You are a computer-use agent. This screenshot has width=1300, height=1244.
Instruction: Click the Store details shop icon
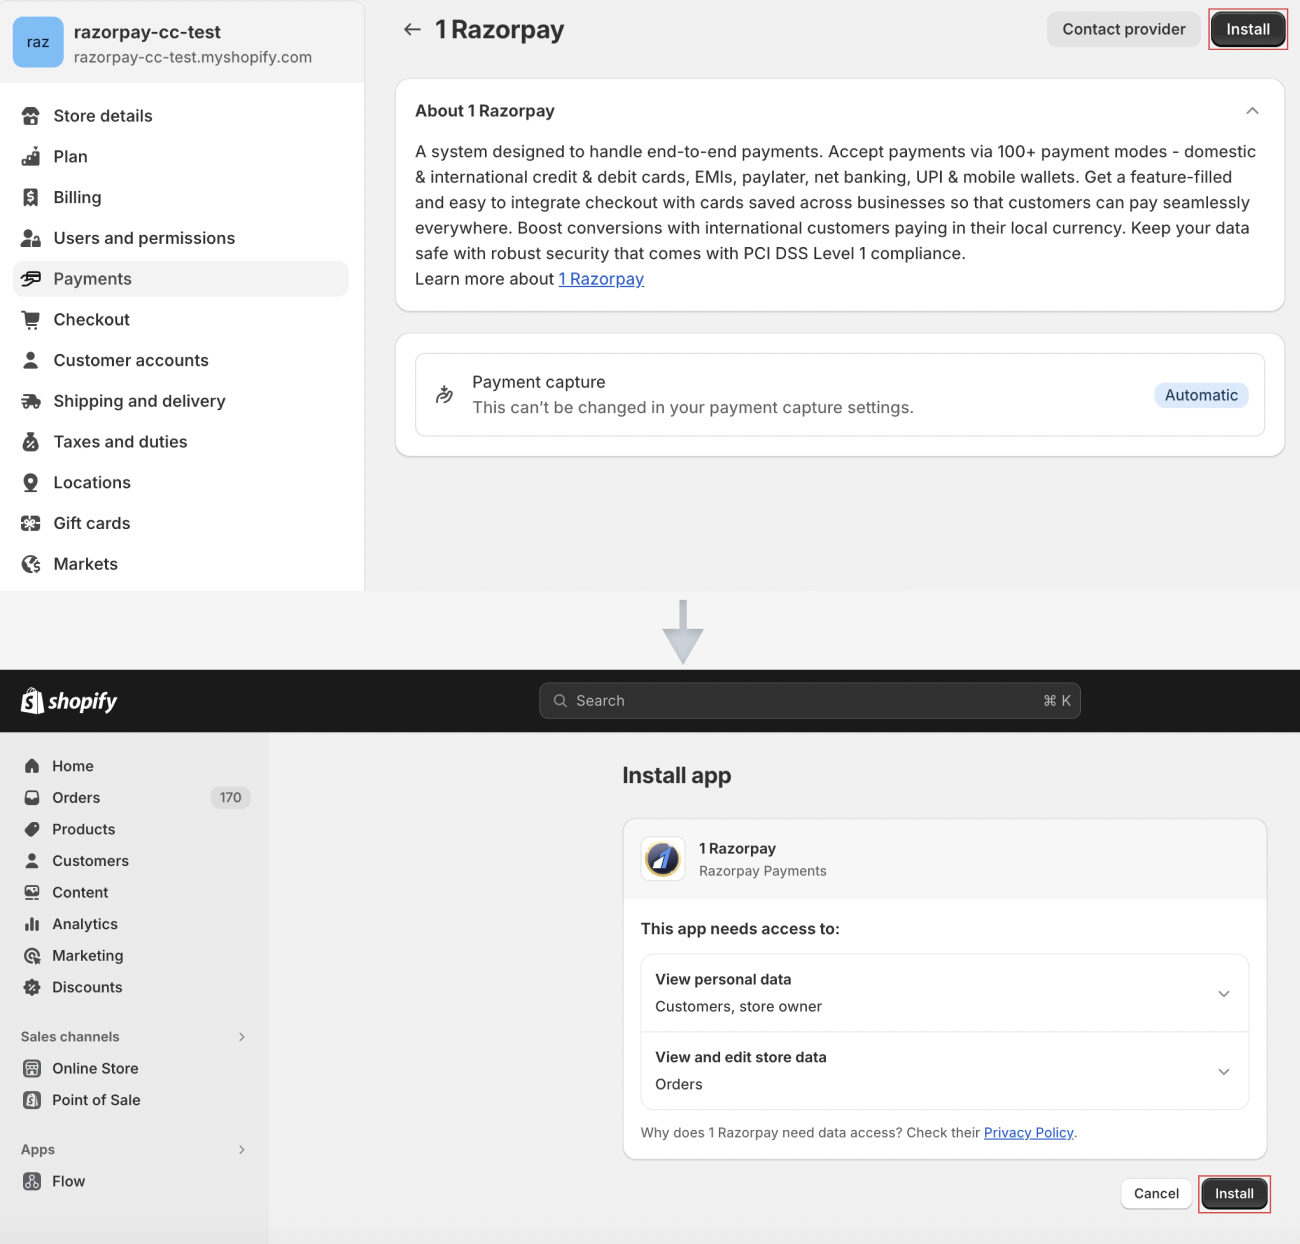(x=31, y=116)
